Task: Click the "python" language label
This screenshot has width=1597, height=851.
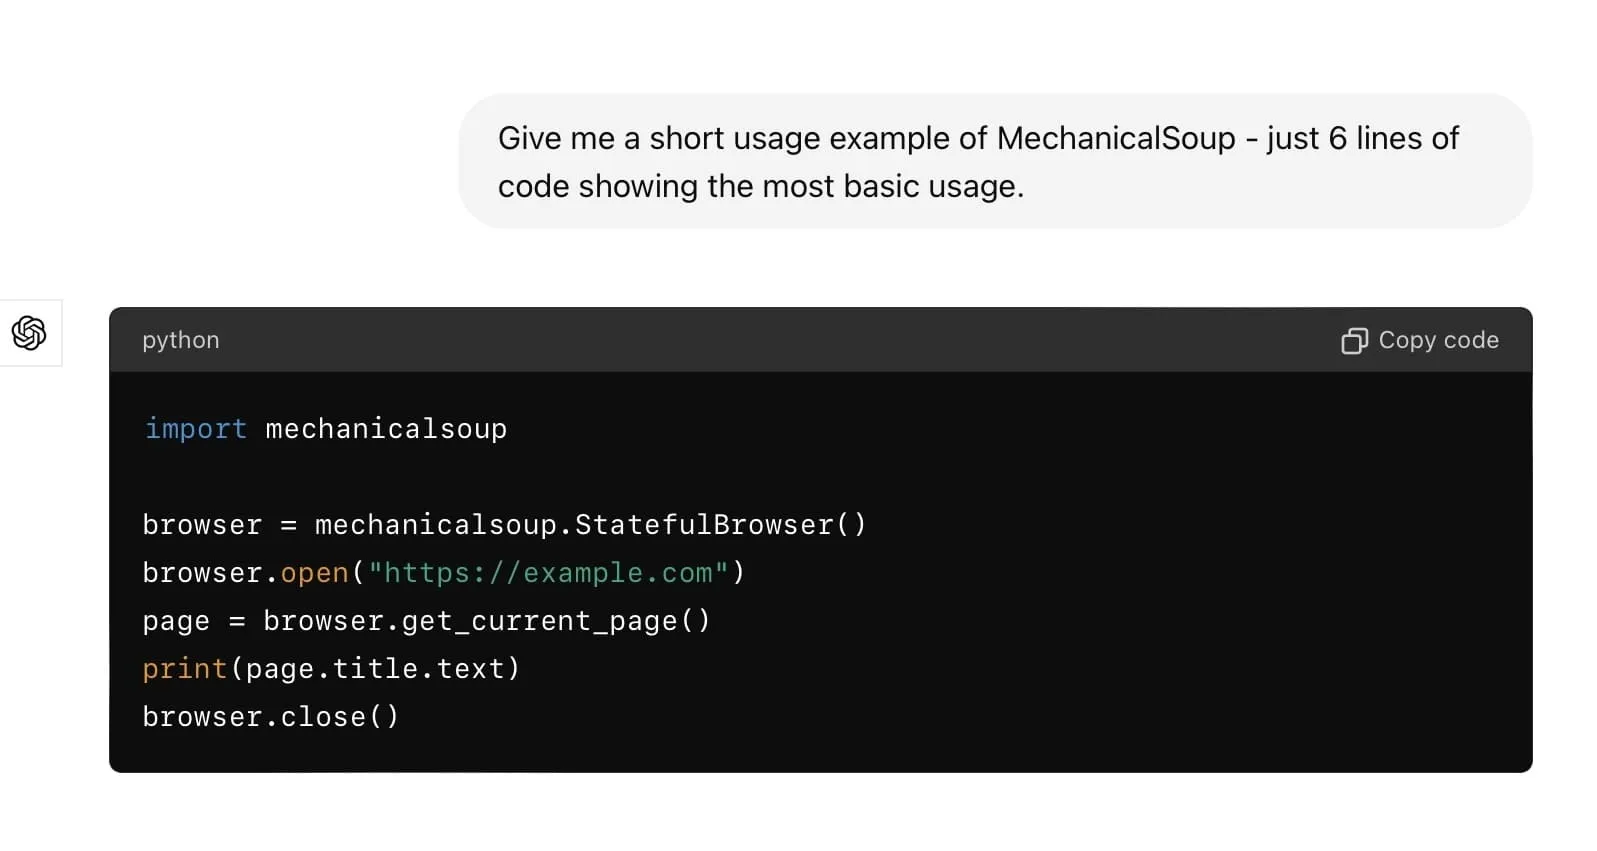Action: (x=181, y=340)
